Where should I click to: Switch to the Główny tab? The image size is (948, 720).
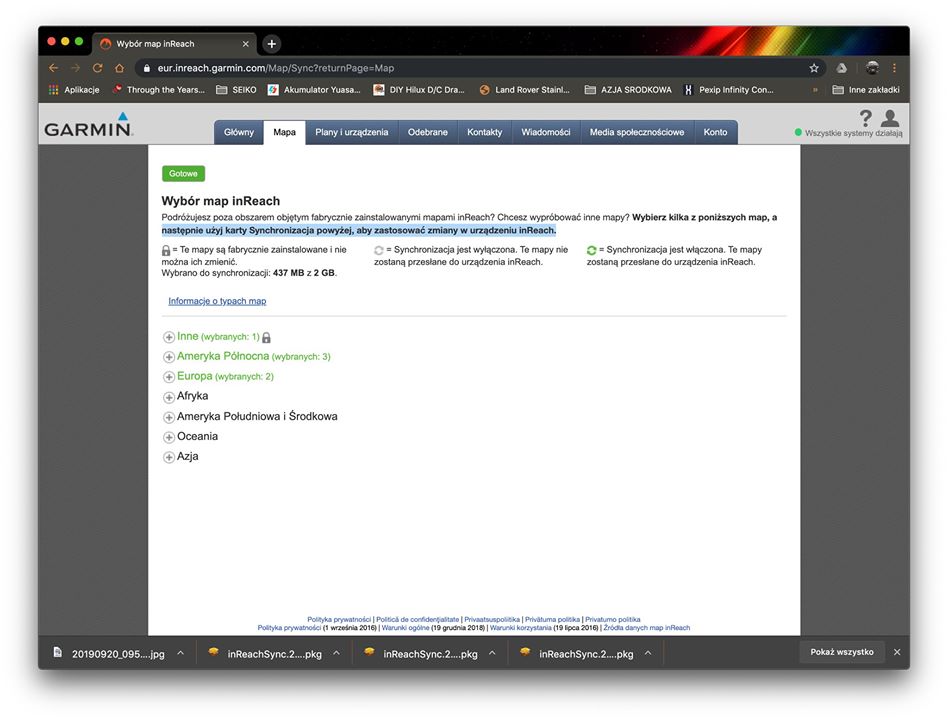coord(239,132)
